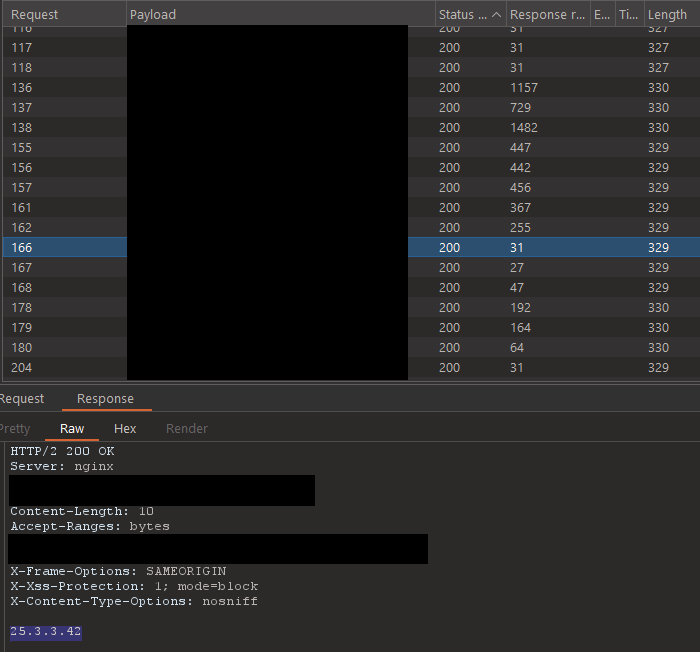Select request row 179

[x=351, y=327]
